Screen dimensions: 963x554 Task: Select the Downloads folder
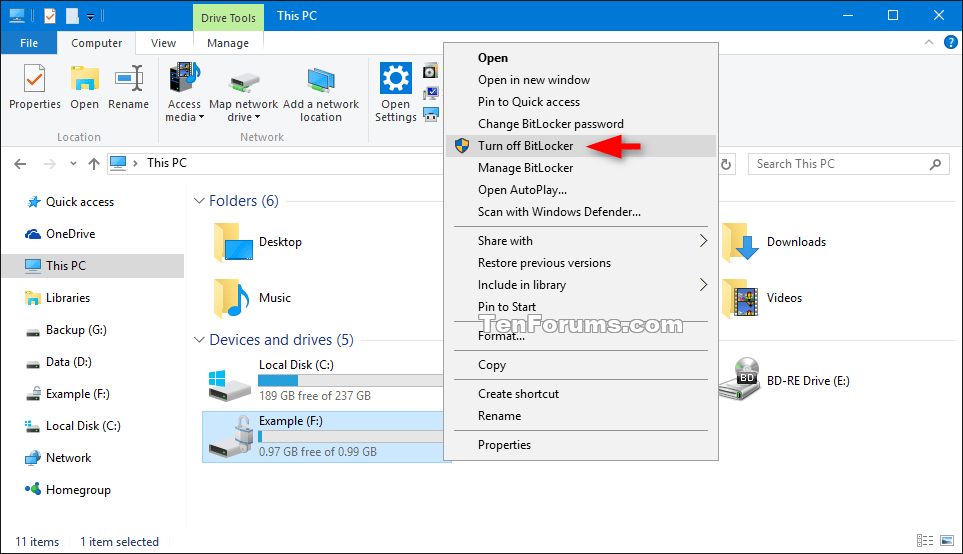point(774,242)
